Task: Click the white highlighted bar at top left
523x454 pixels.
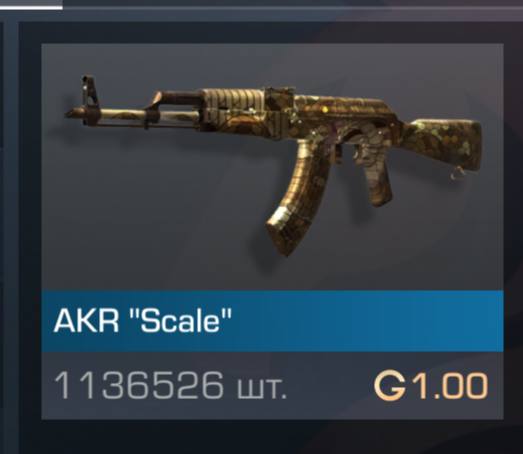Action: coord(31,5)
